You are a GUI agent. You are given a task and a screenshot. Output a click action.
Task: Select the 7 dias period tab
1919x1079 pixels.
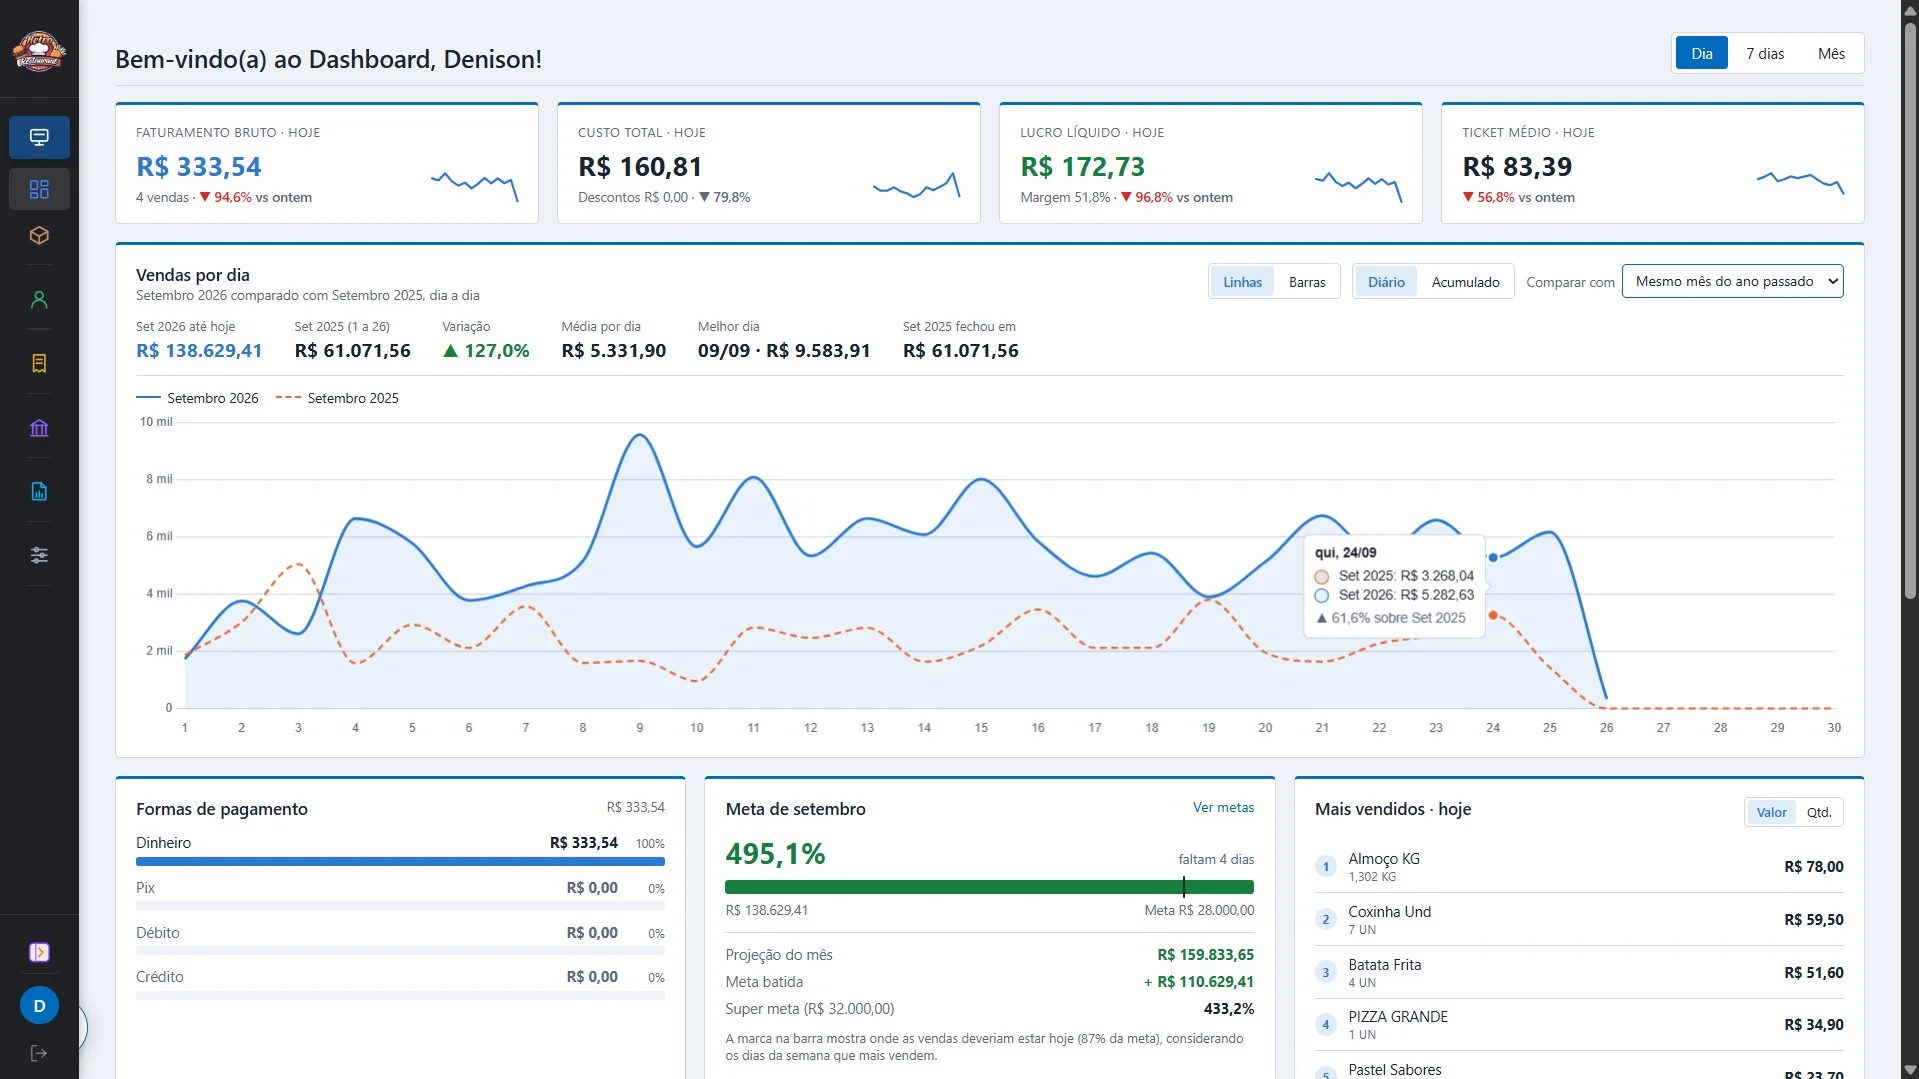pos(1764,54)
